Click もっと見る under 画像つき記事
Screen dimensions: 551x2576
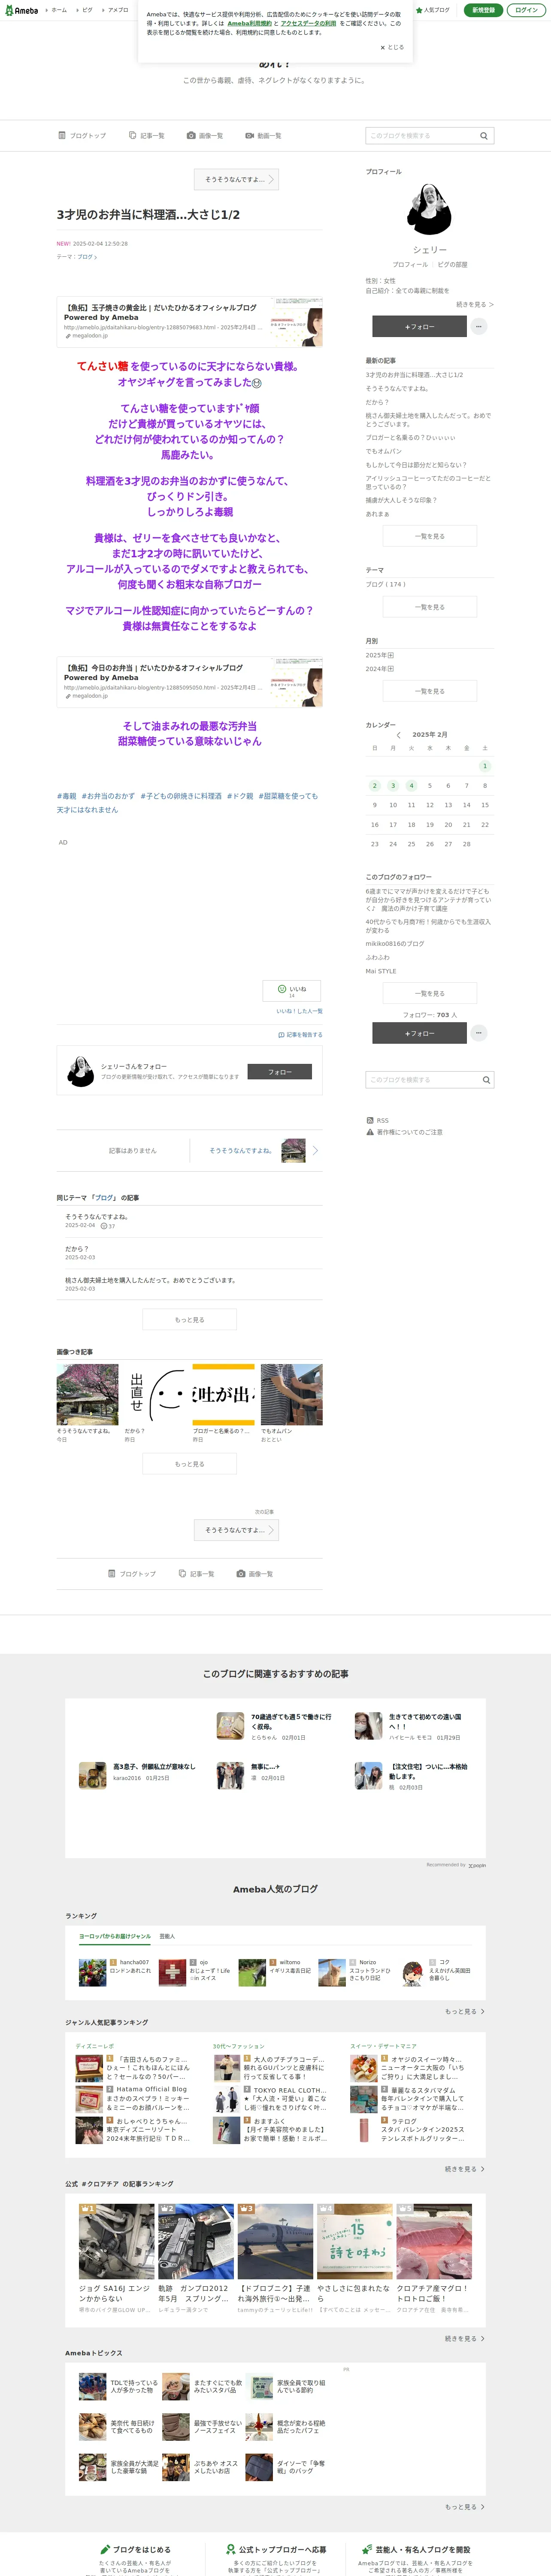coord(189,1463)
